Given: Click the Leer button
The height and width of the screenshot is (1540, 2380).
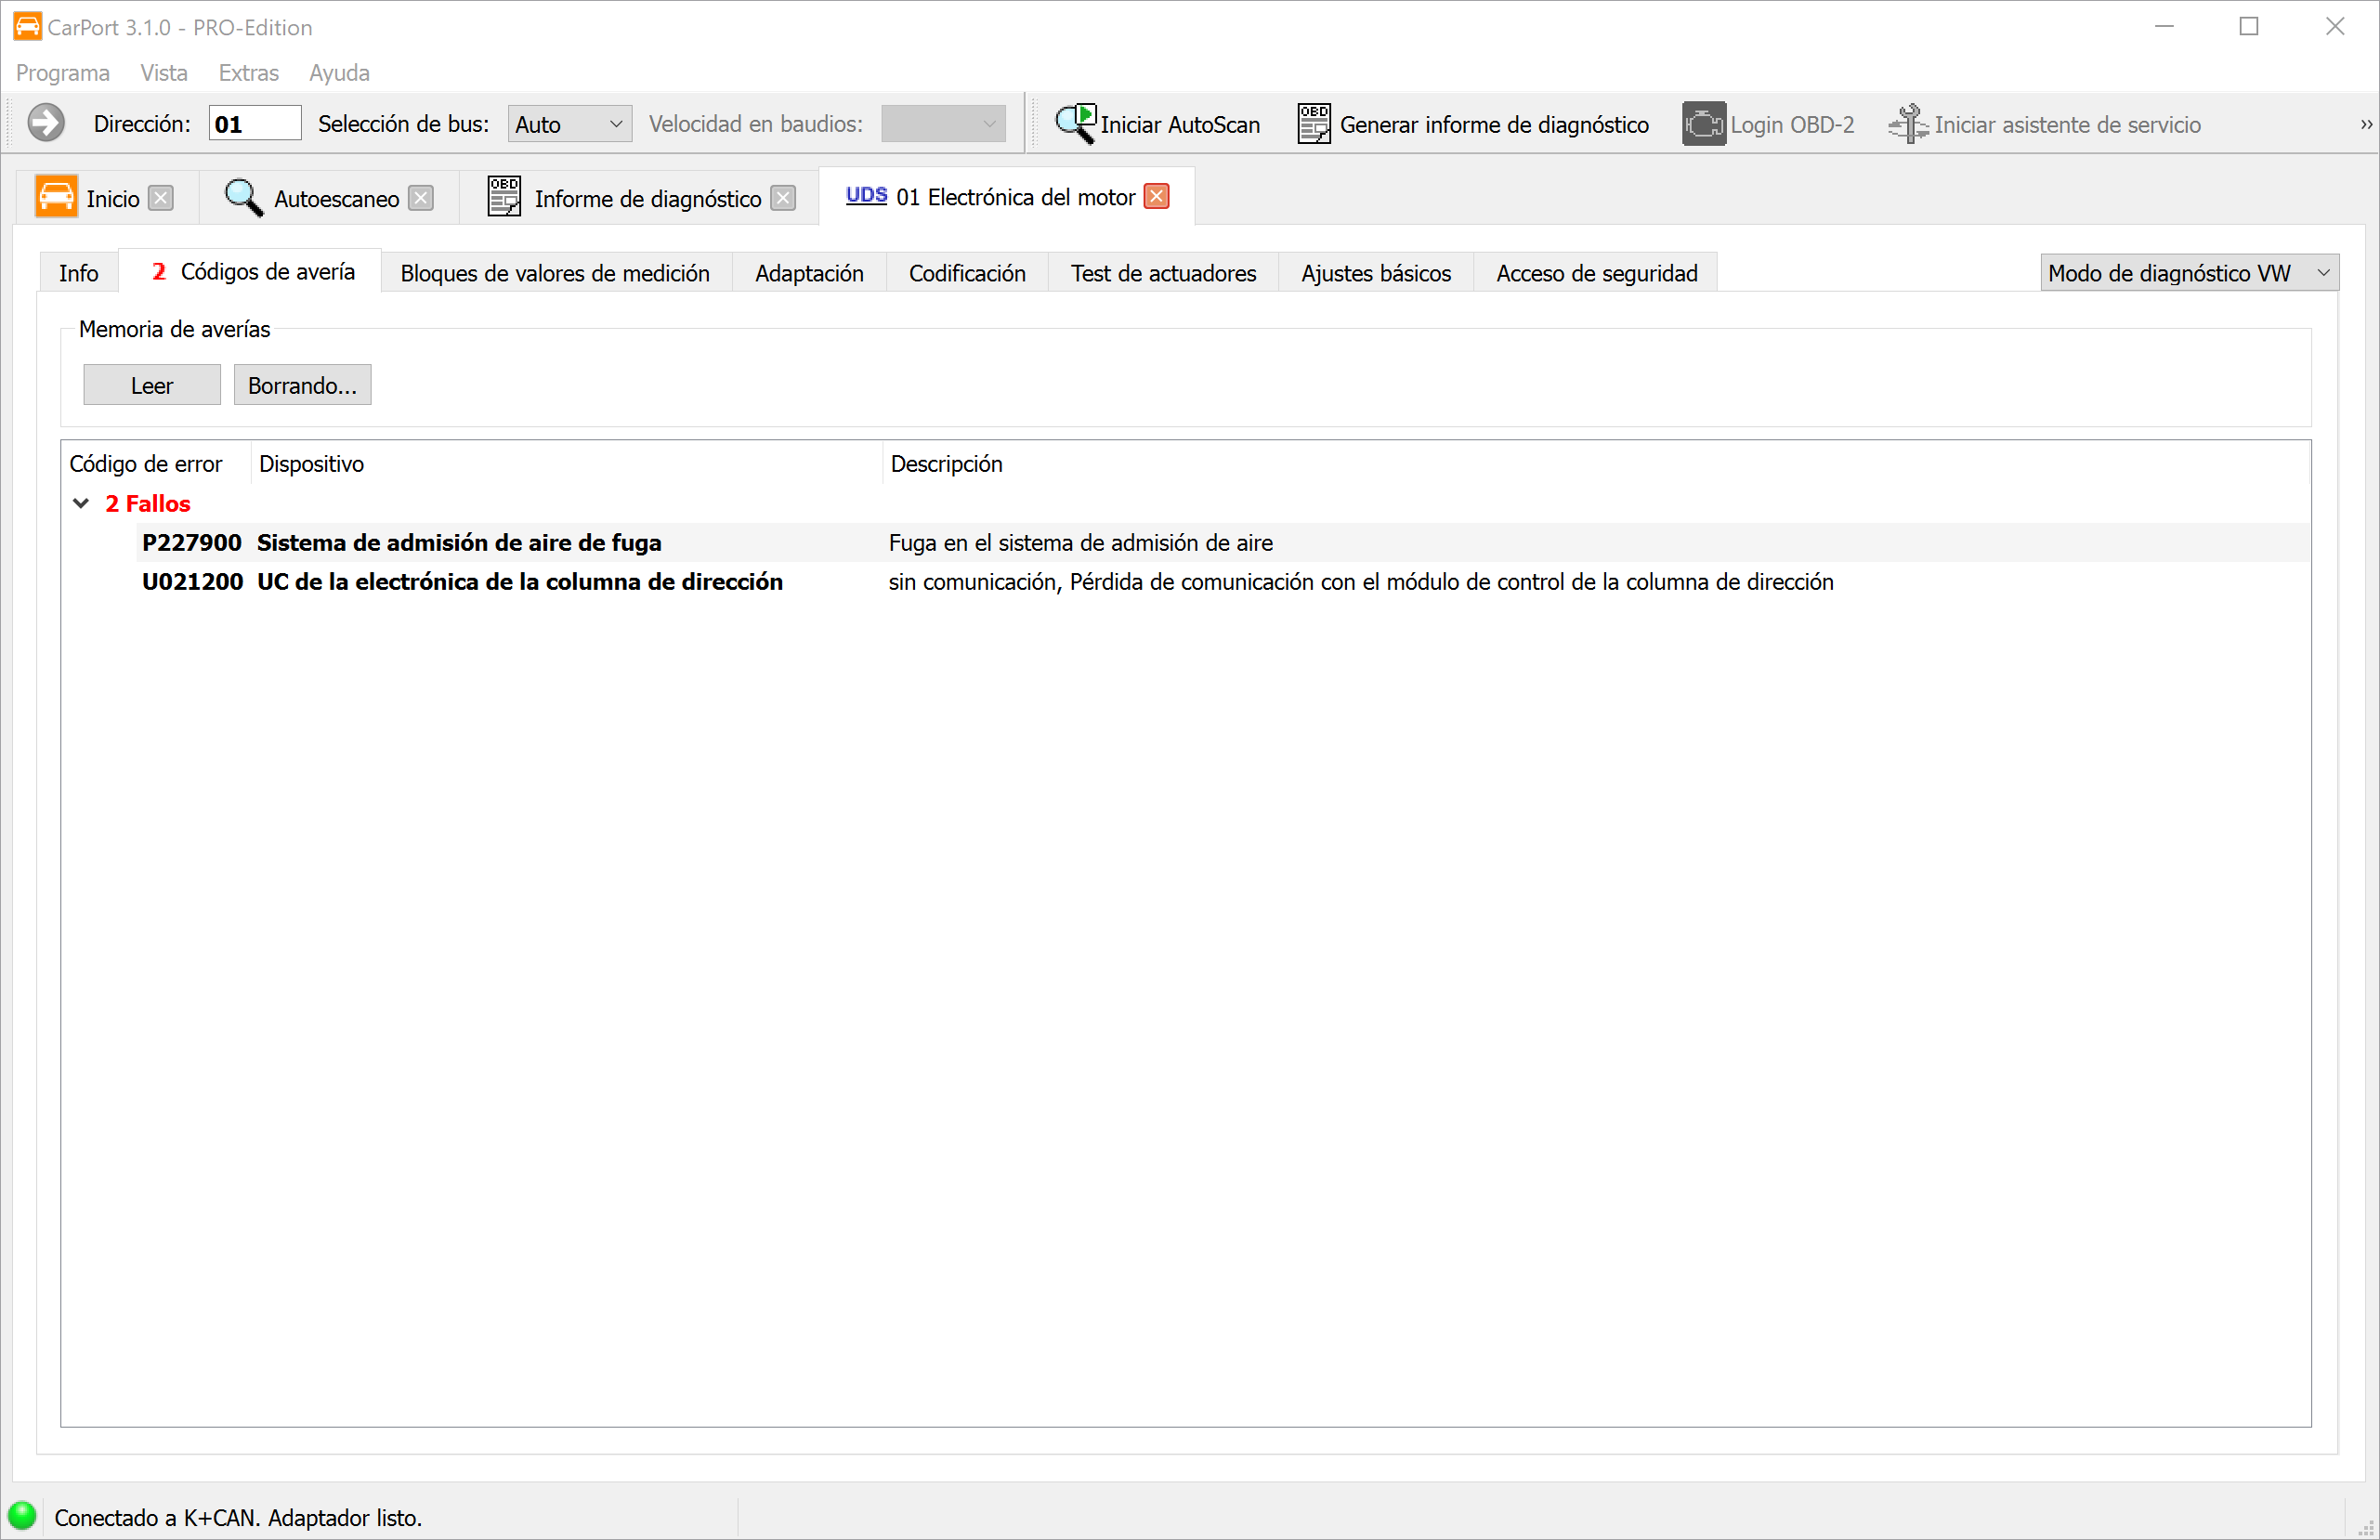Looking at the screenshot, I should 151,385.
